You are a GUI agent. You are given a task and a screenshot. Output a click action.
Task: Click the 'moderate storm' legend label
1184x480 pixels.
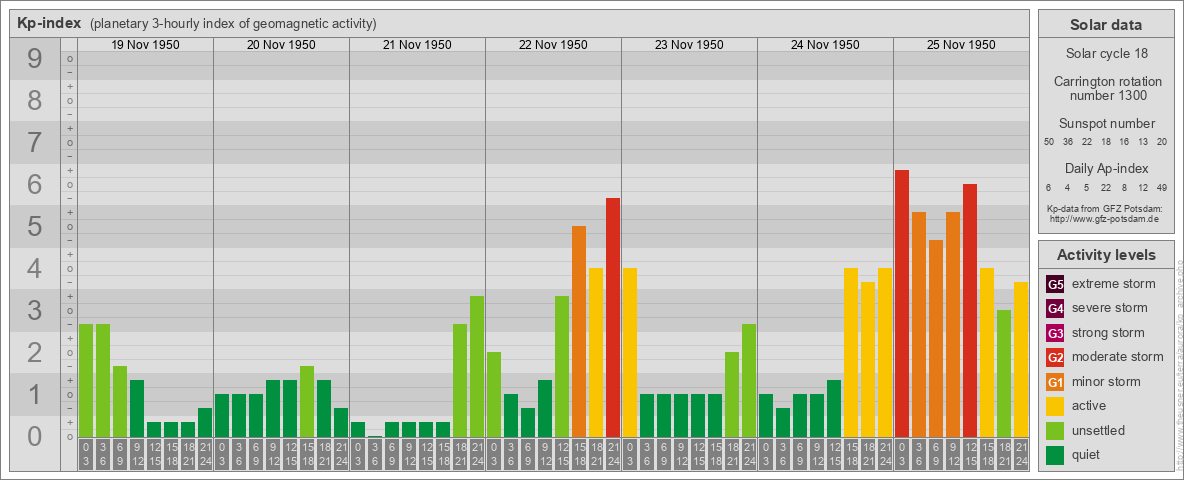1118,357
